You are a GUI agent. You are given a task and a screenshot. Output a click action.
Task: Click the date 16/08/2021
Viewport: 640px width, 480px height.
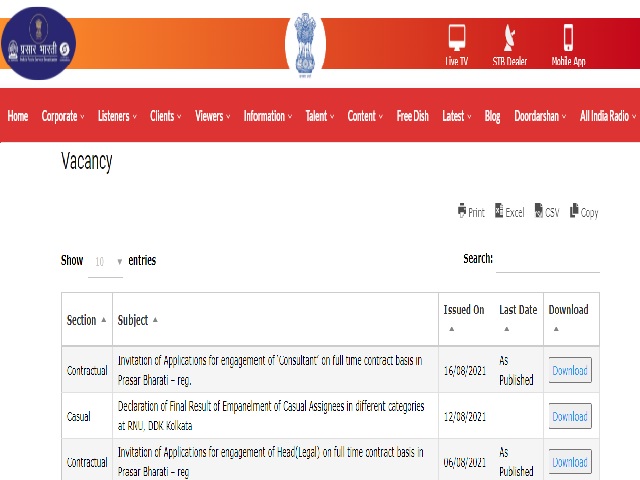pyautogui.click(x=465, y=371)
